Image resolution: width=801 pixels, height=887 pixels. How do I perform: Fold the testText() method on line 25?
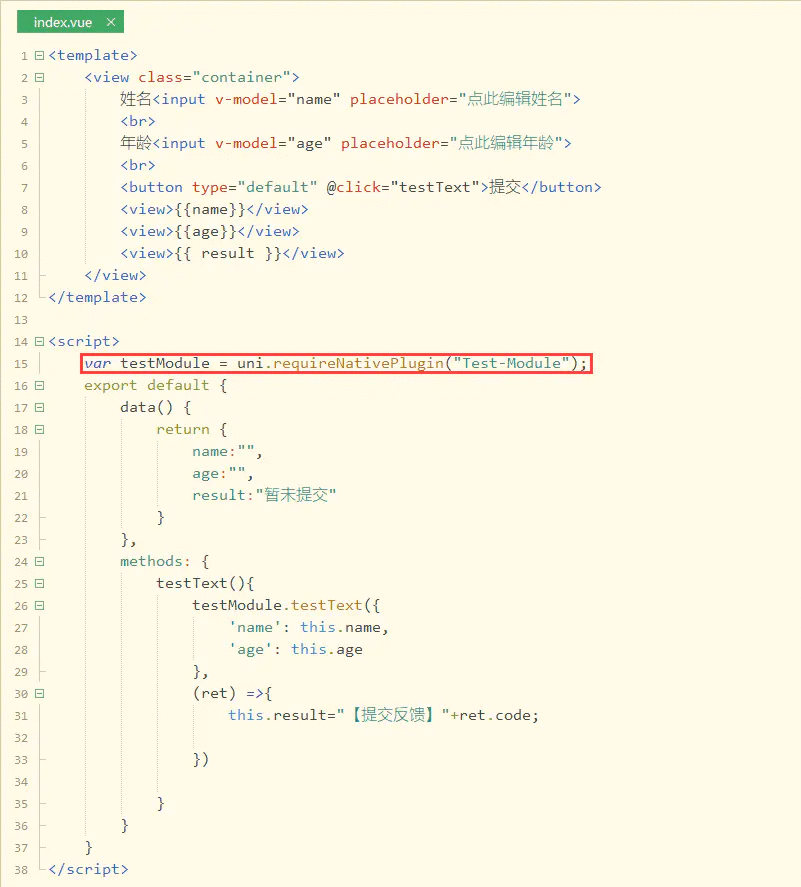[39, 583]
